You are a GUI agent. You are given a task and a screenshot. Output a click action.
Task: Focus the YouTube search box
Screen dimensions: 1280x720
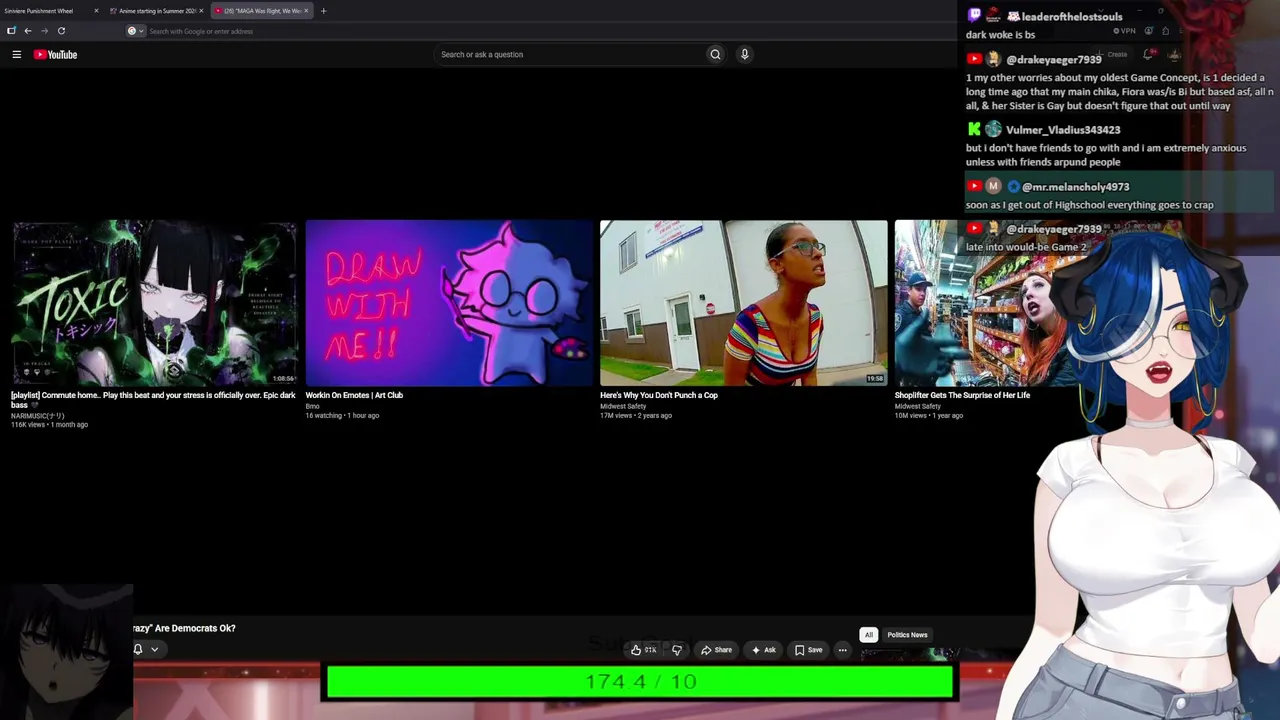(570, 54)
